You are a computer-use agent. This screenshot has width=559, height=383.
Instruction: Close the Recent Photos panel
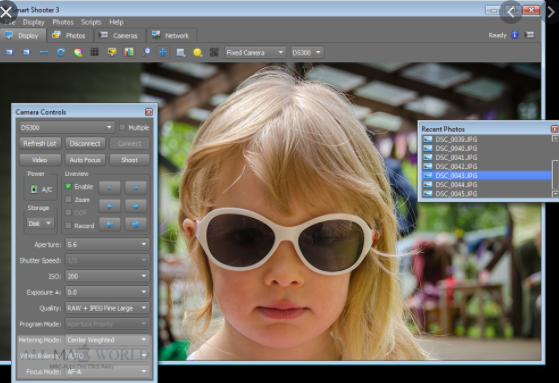(555, 129)
